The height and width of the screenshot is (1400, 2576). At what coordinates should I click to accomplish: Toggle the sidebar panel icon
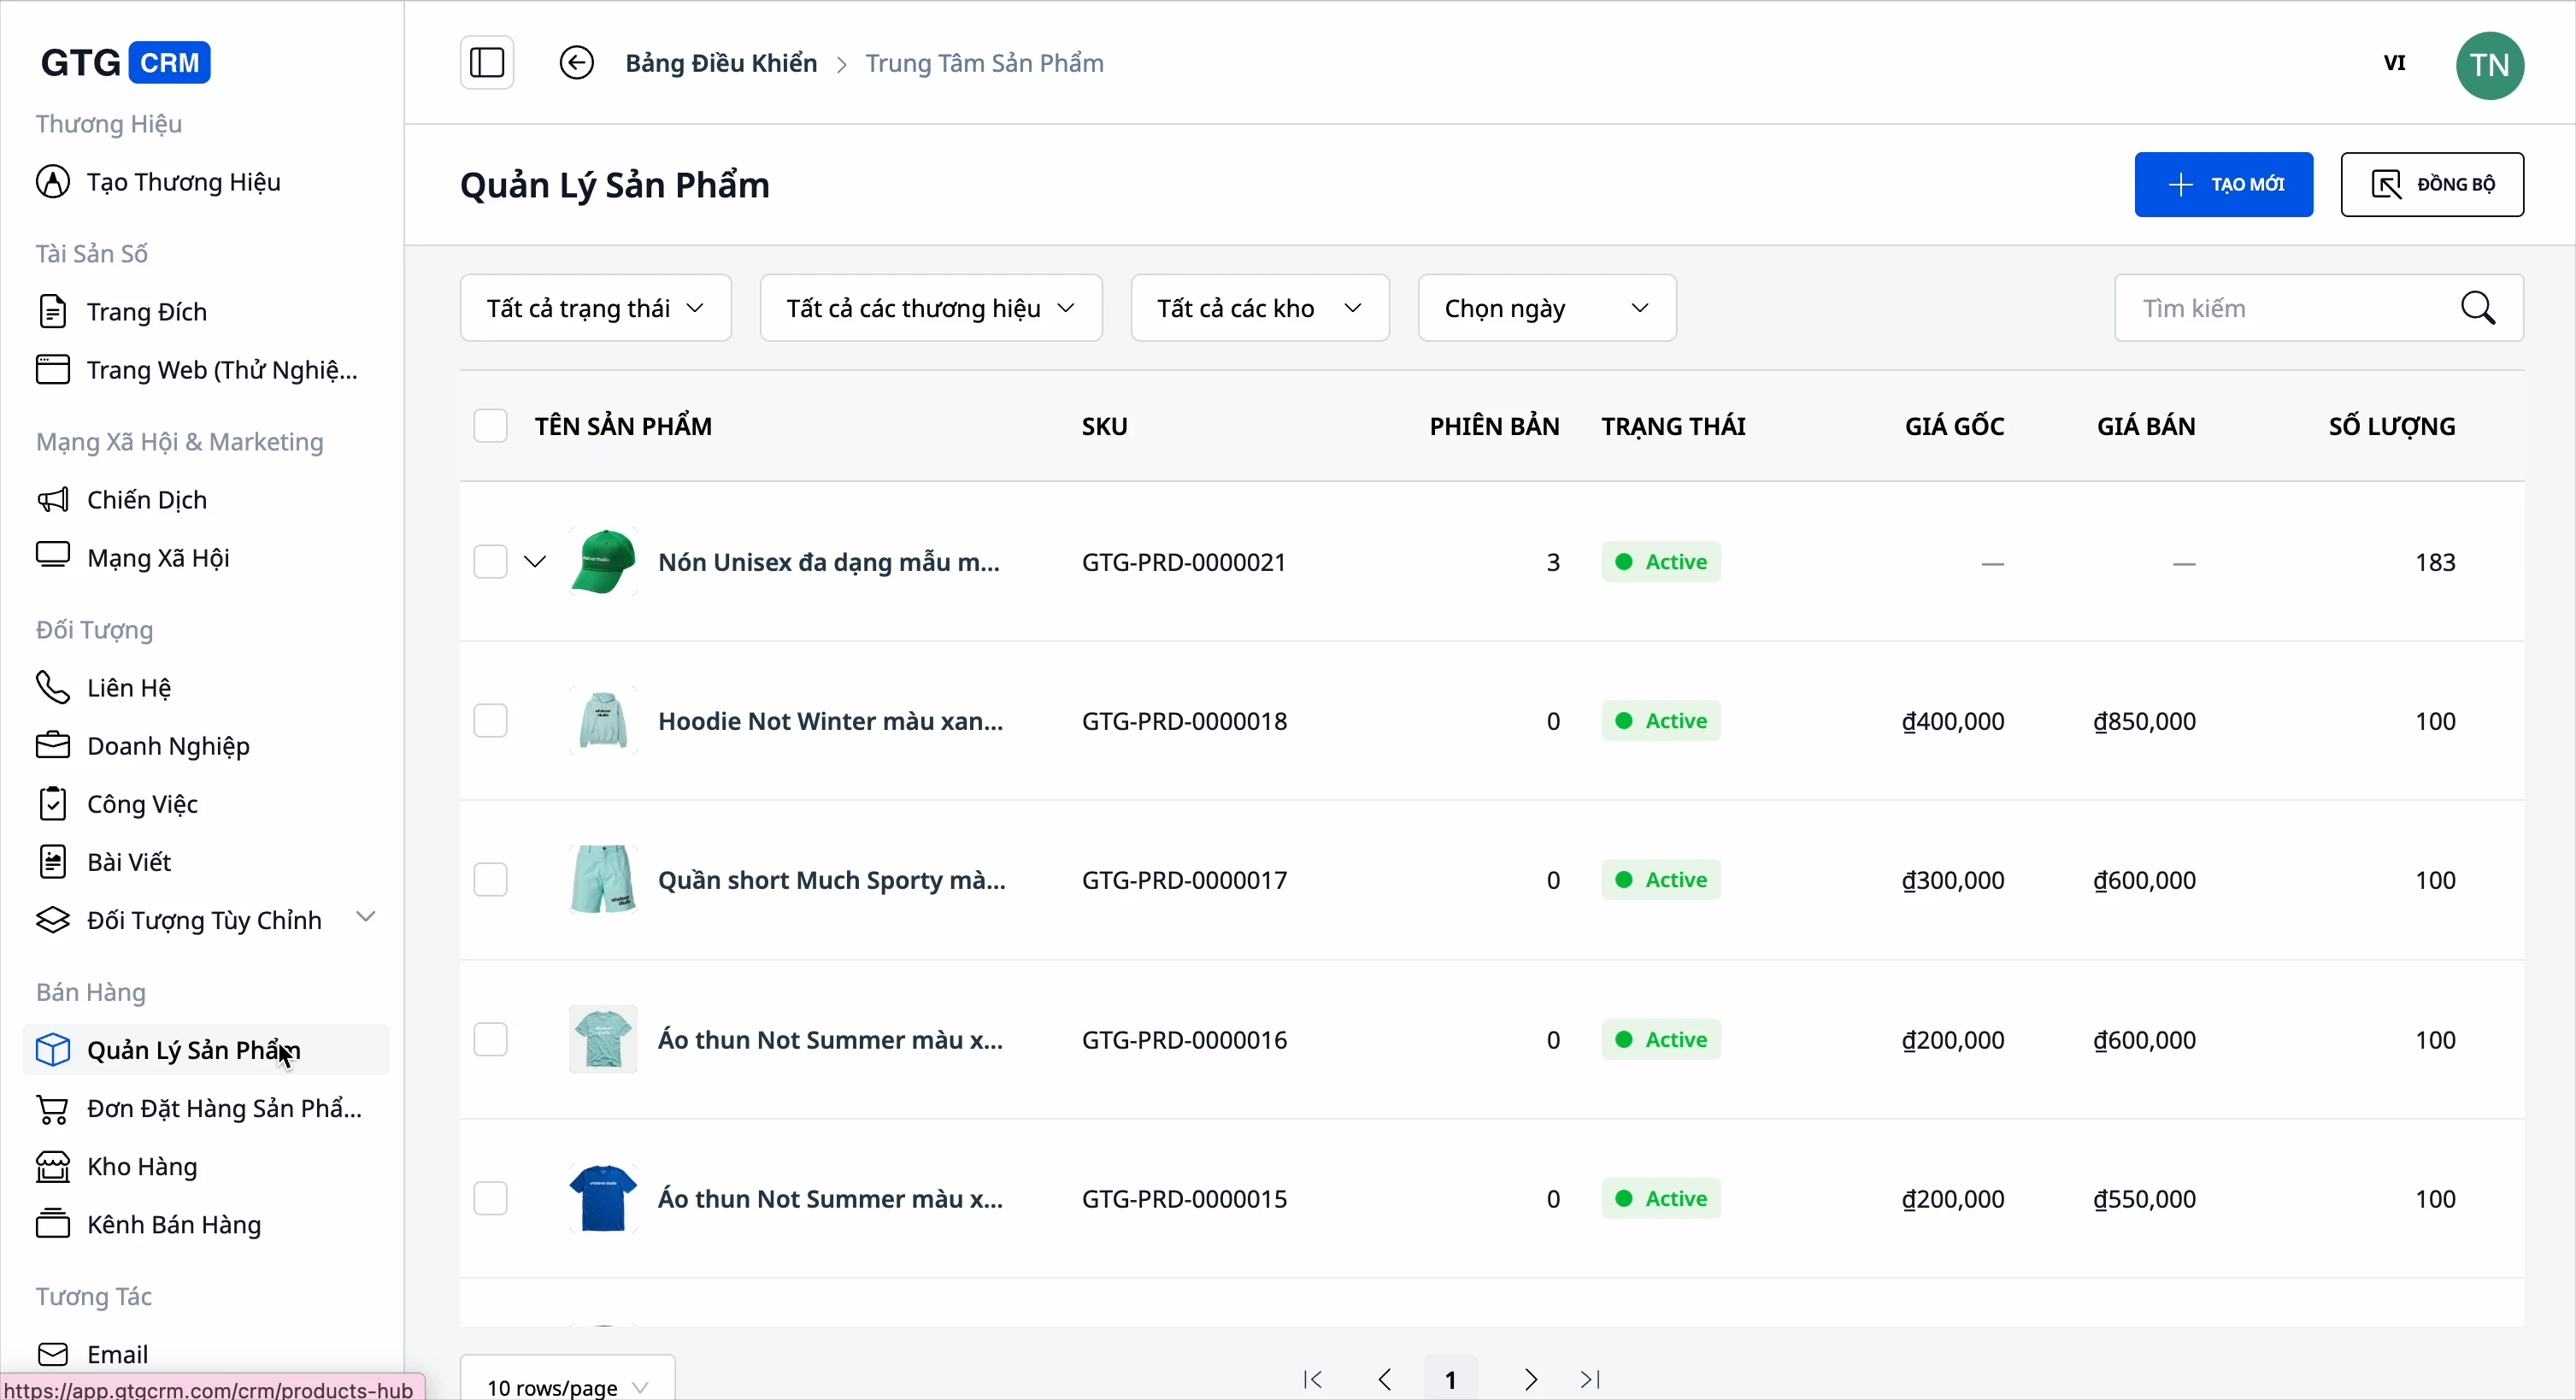(487, 63)
